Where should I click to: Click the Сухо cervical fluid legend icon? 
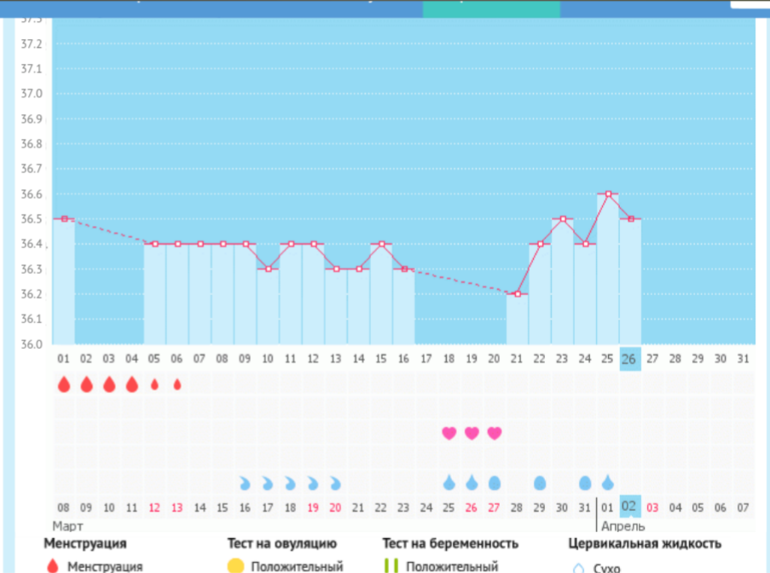pos(577,568)
